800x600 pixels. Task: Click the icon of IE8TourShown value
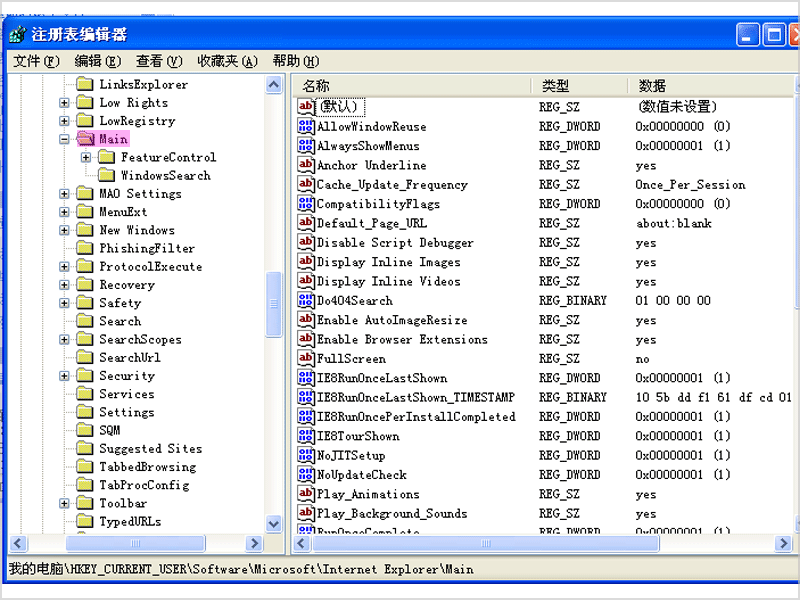[306, 436]
